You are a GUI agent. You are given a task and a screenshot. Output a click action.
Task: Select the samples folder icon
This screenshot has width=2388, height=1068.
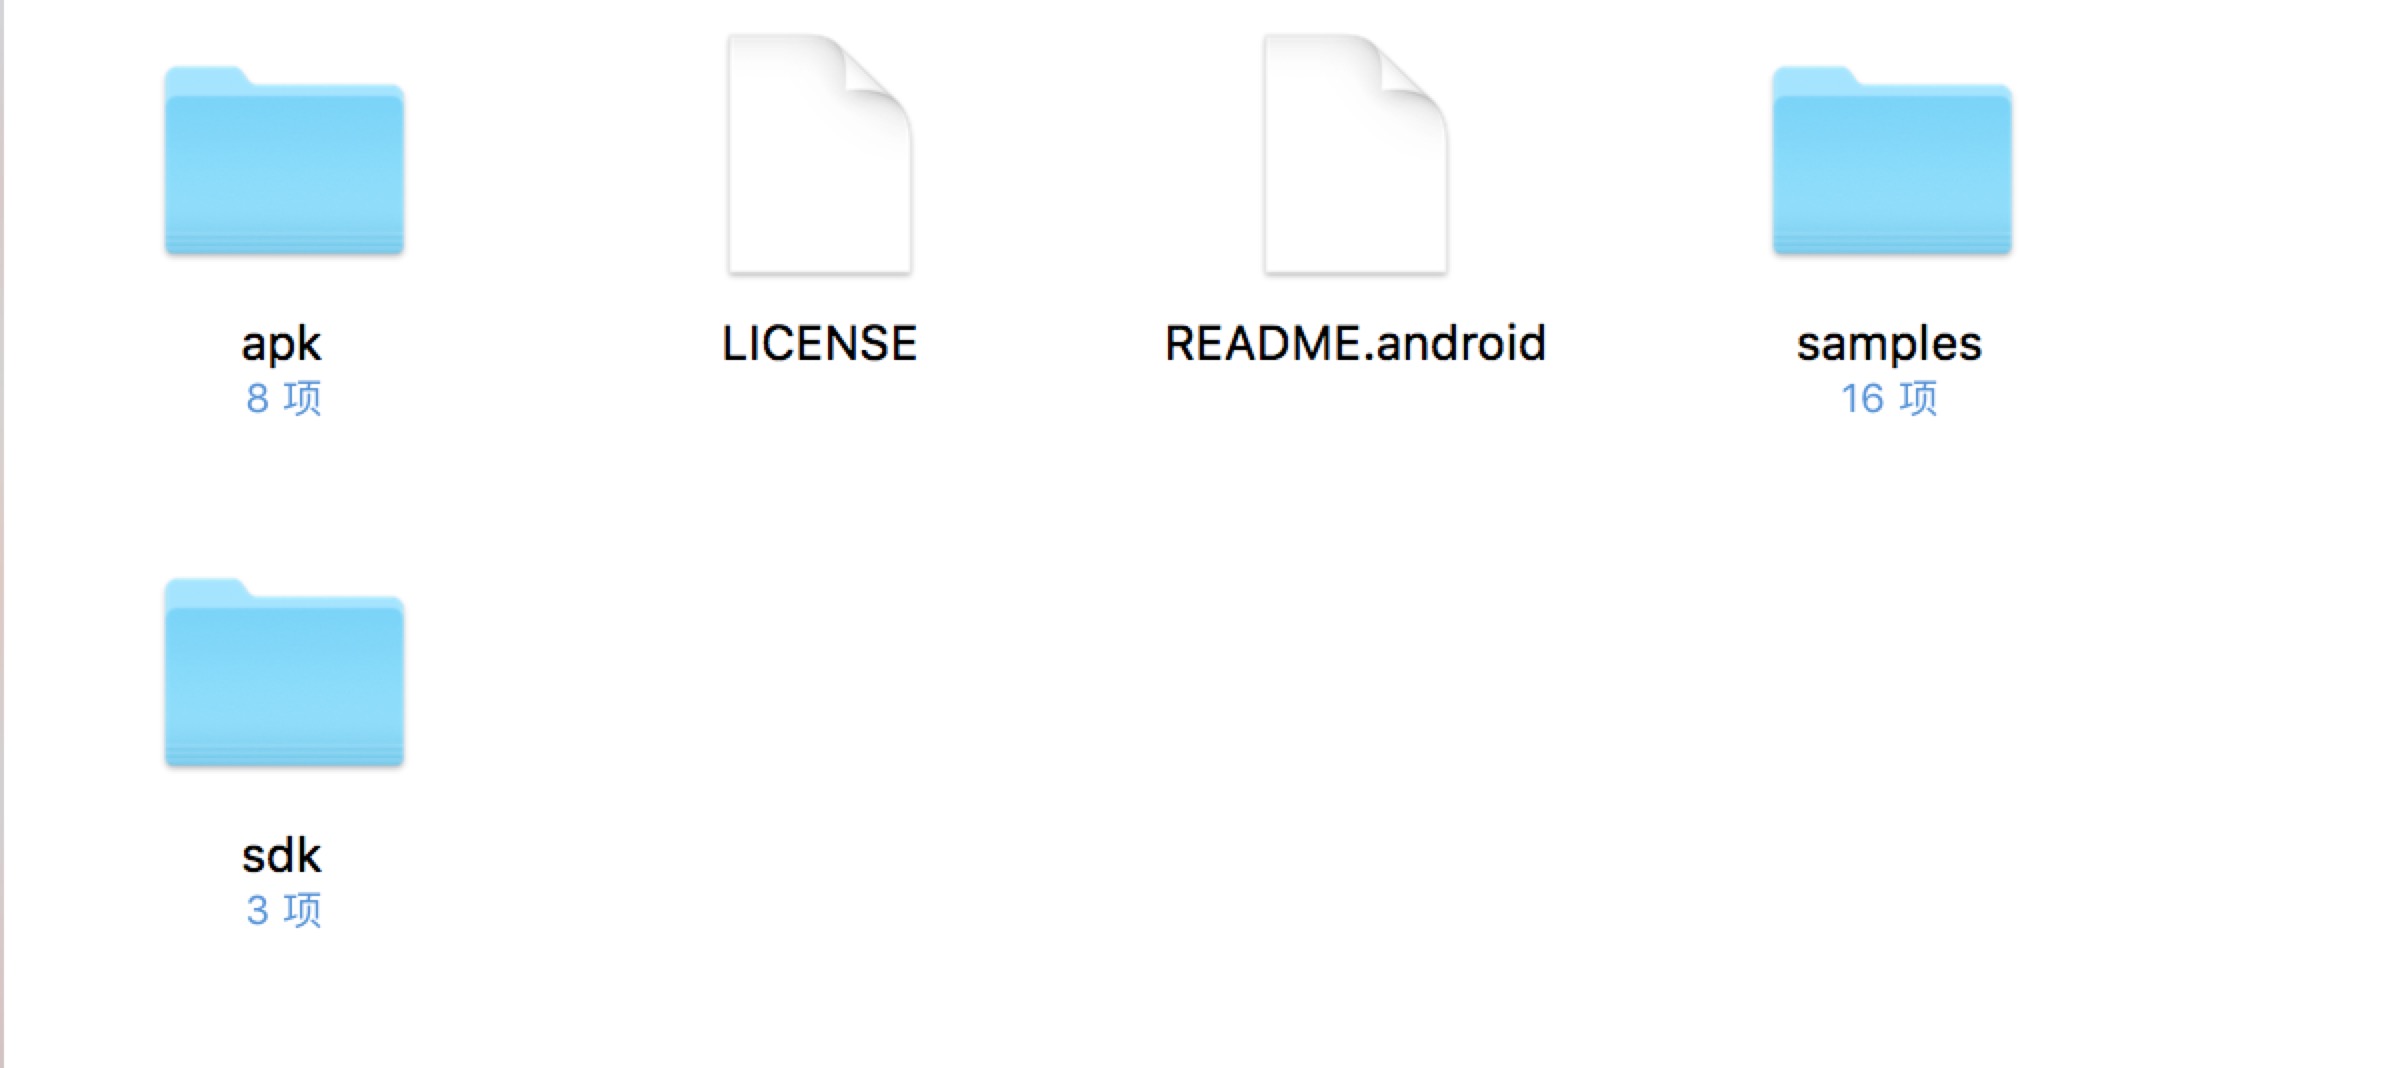[1892, 161]
